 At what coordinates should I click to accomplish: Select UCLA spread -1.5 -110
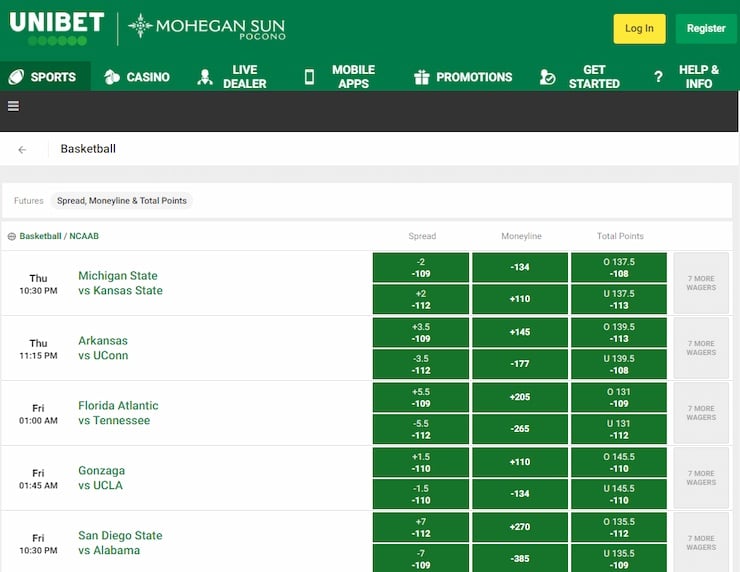pos(421,494)
